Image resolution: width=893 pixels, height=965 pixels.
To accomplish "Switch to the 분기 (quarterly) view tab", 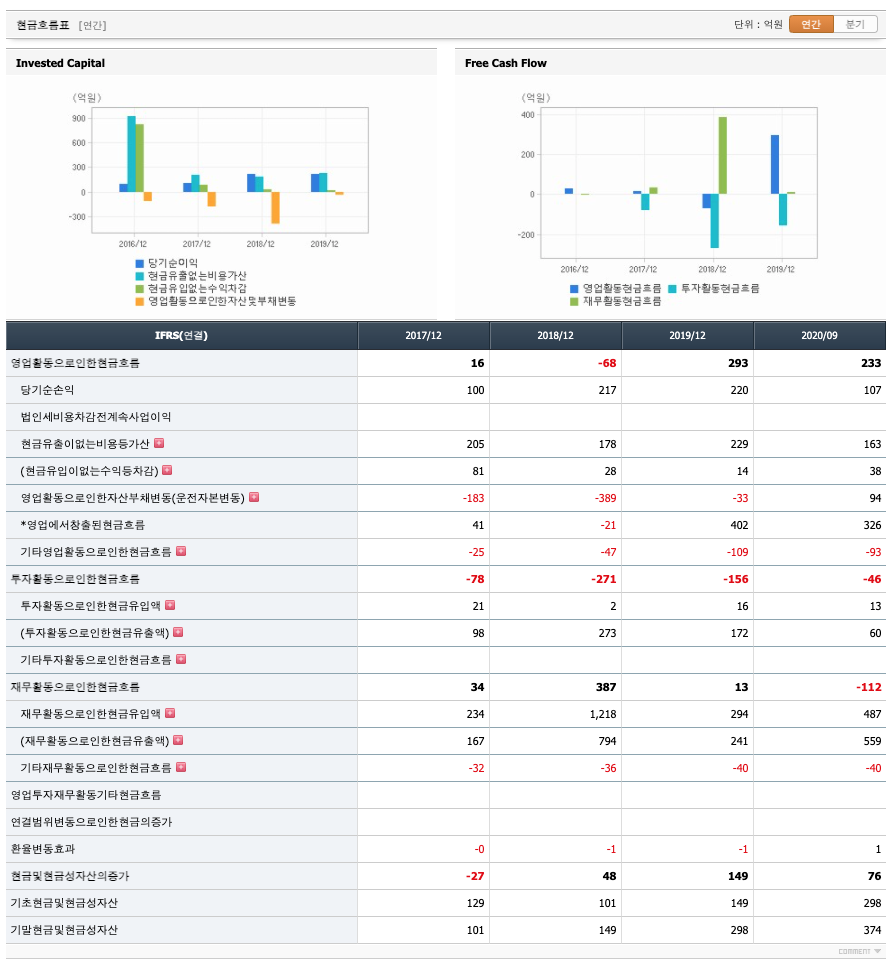I will (x=855, y=24).
